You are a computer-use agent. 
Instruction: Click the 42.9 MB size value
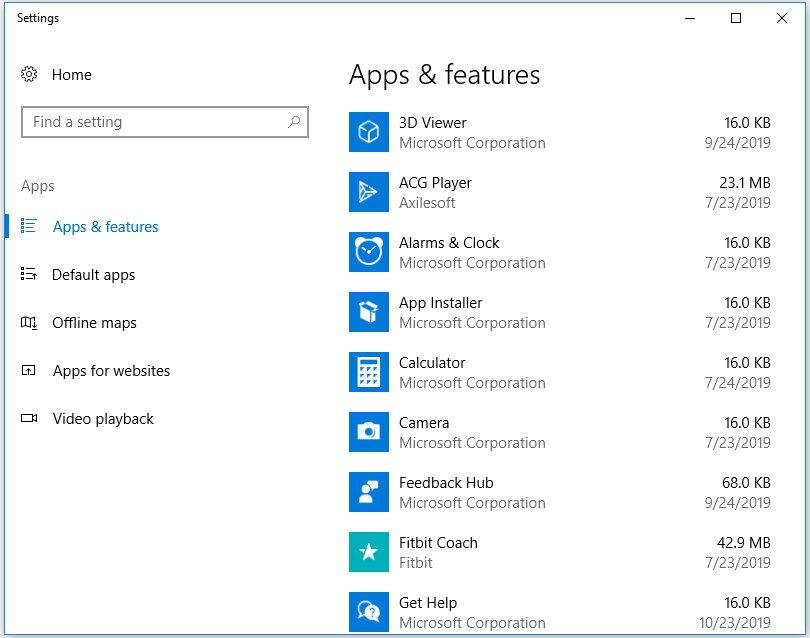pos(744,543)
